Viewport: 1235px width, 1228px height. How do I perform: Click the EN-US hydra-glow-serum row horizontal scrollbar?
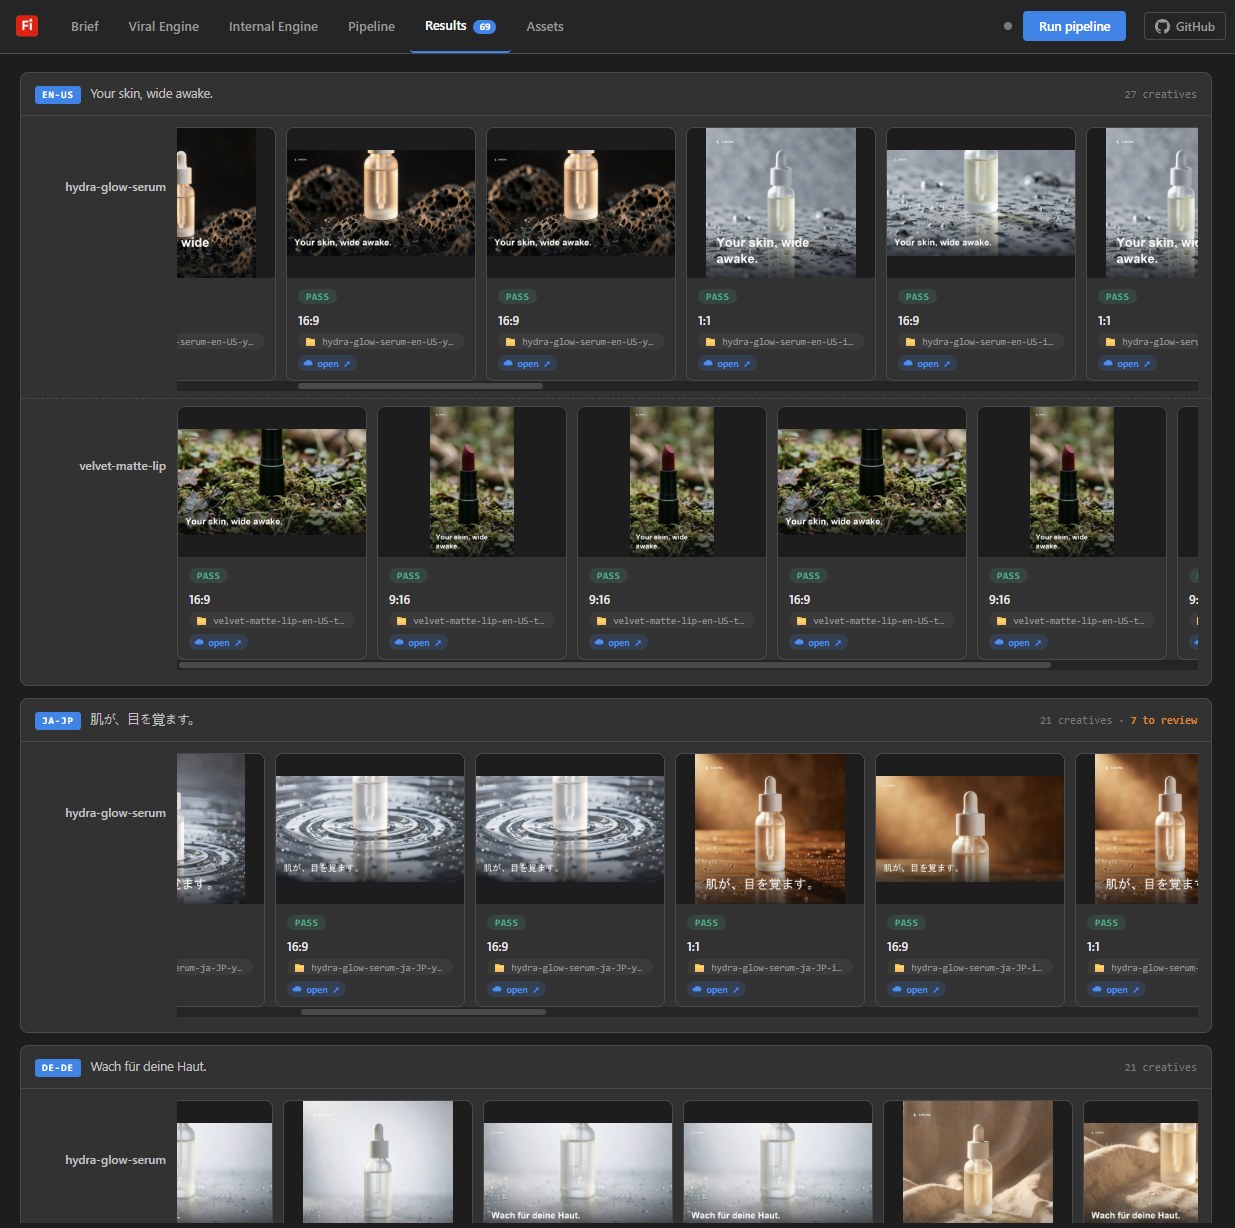pyautogui.click(x=421, y=386)
